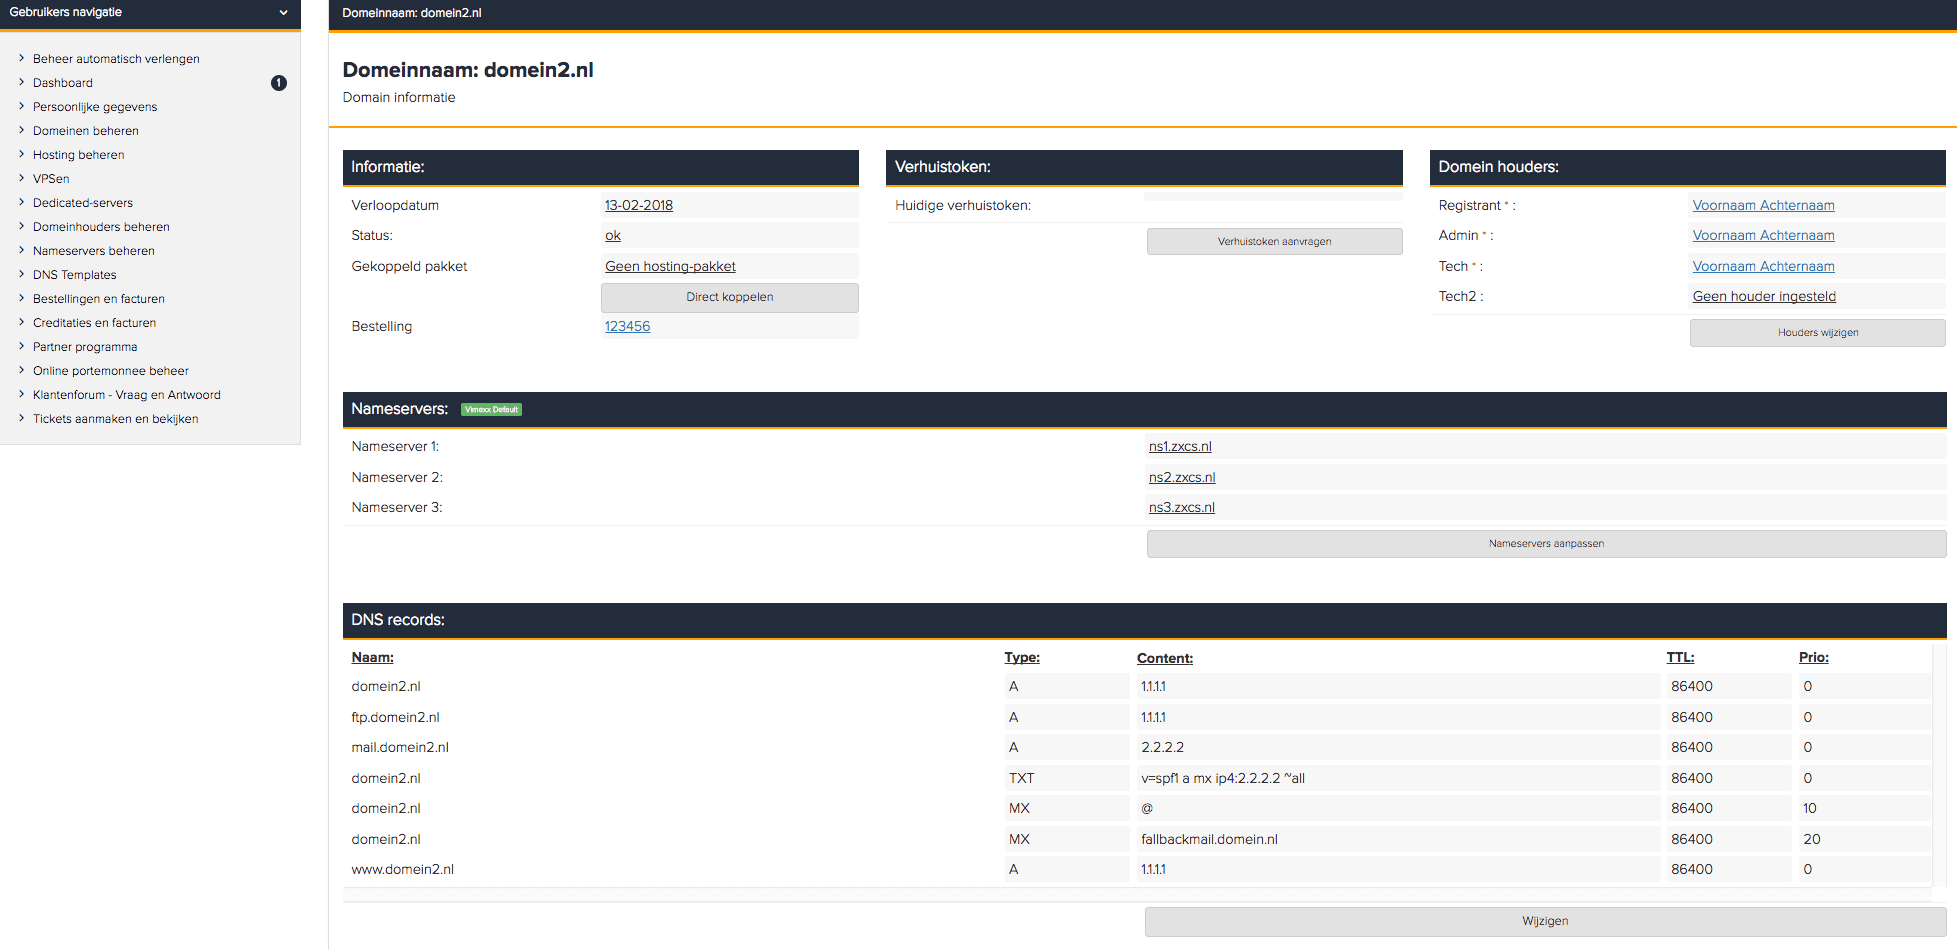Open the Registrant Voornaam Achternaam link
The image size is (1957, 950).
point(1763,206)
